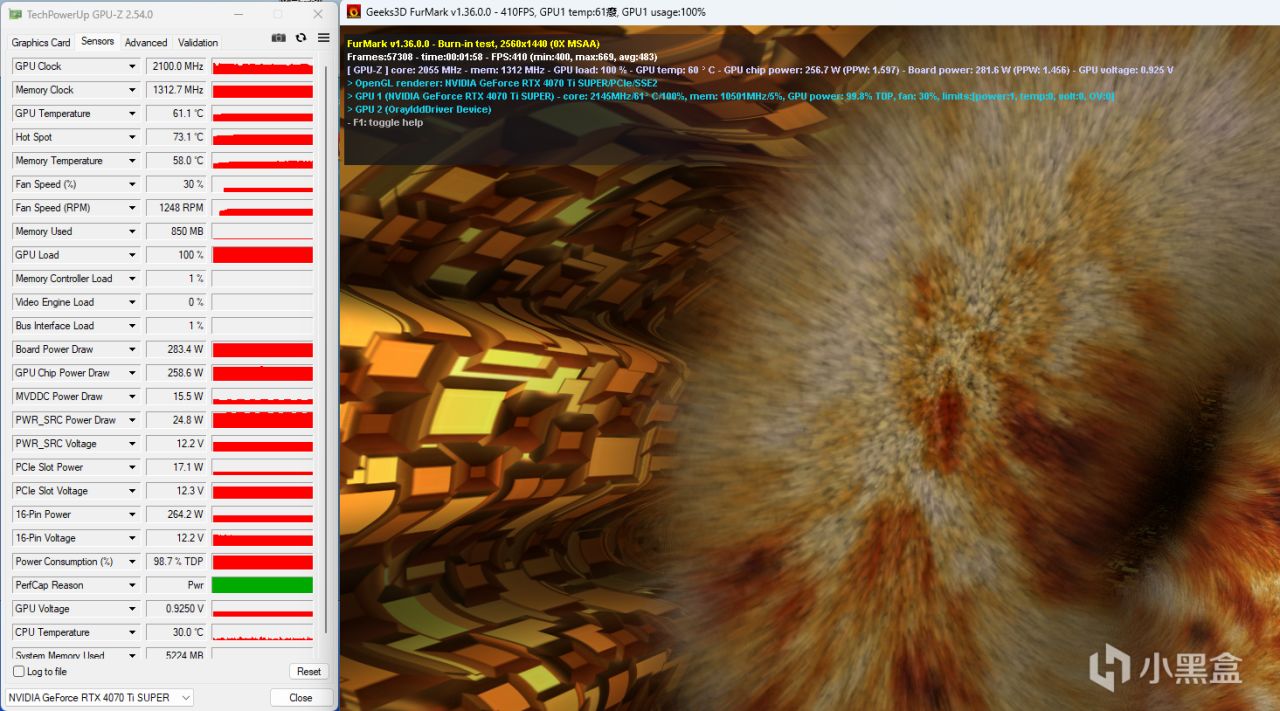The height and width of the screenshot is (711, 1280).
Task: Expand the Memory Temperature sensor dropdown
Action: 132,161
